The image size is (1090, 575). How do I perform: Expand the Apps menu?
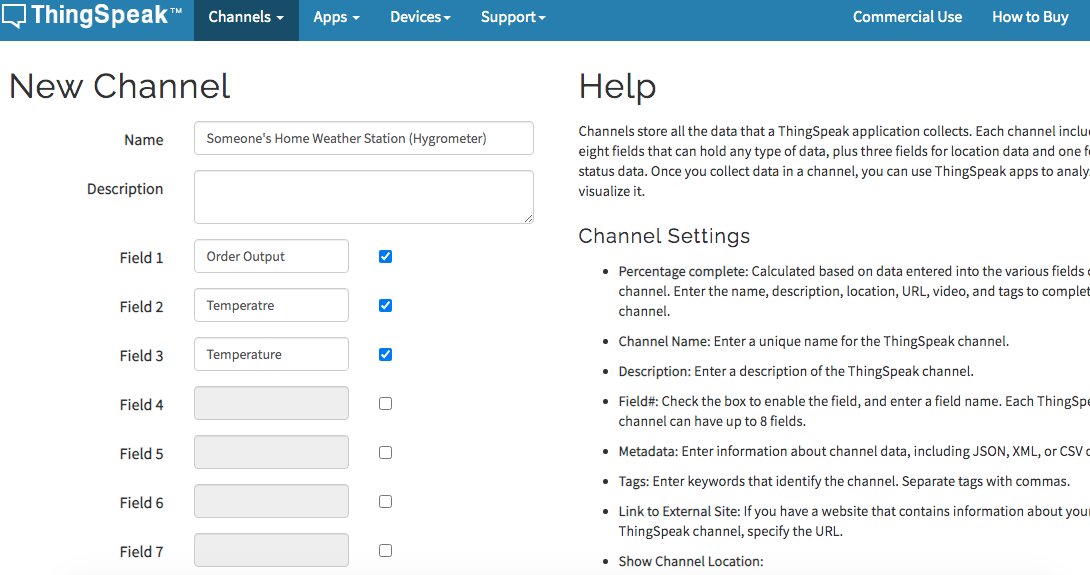336,17
